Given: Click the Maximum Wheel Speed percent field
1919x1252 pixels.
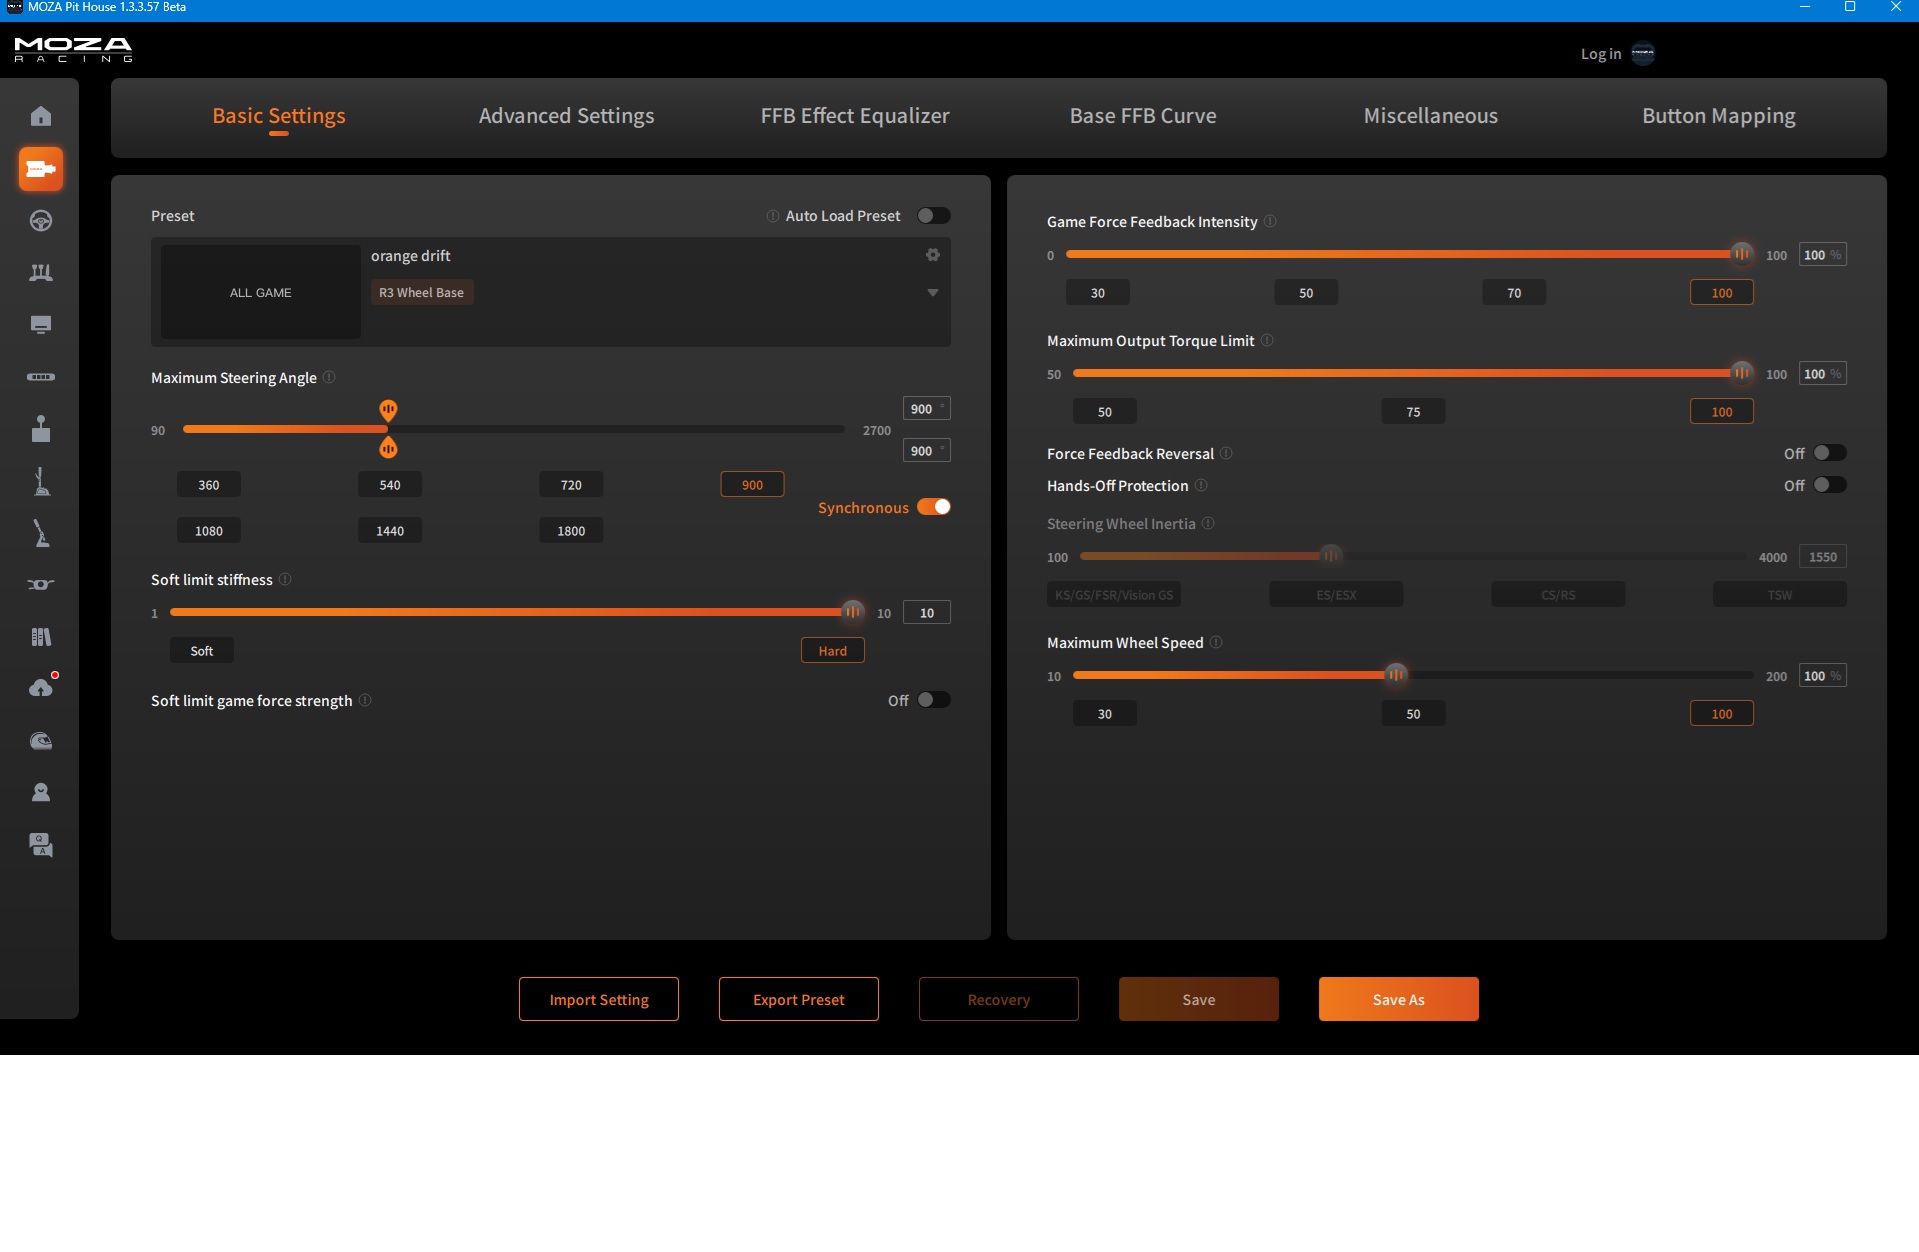Looking at the screenshot, I should point(1823,676).
